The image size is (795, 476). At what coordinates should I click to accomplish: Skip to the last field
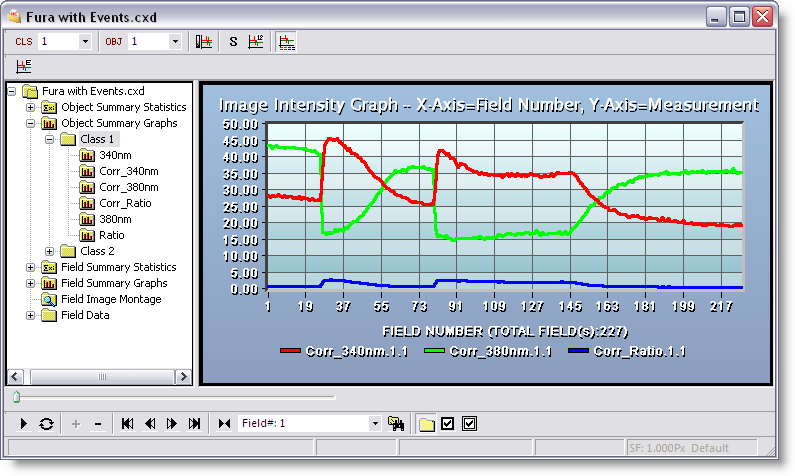click(x=195, y=424)
